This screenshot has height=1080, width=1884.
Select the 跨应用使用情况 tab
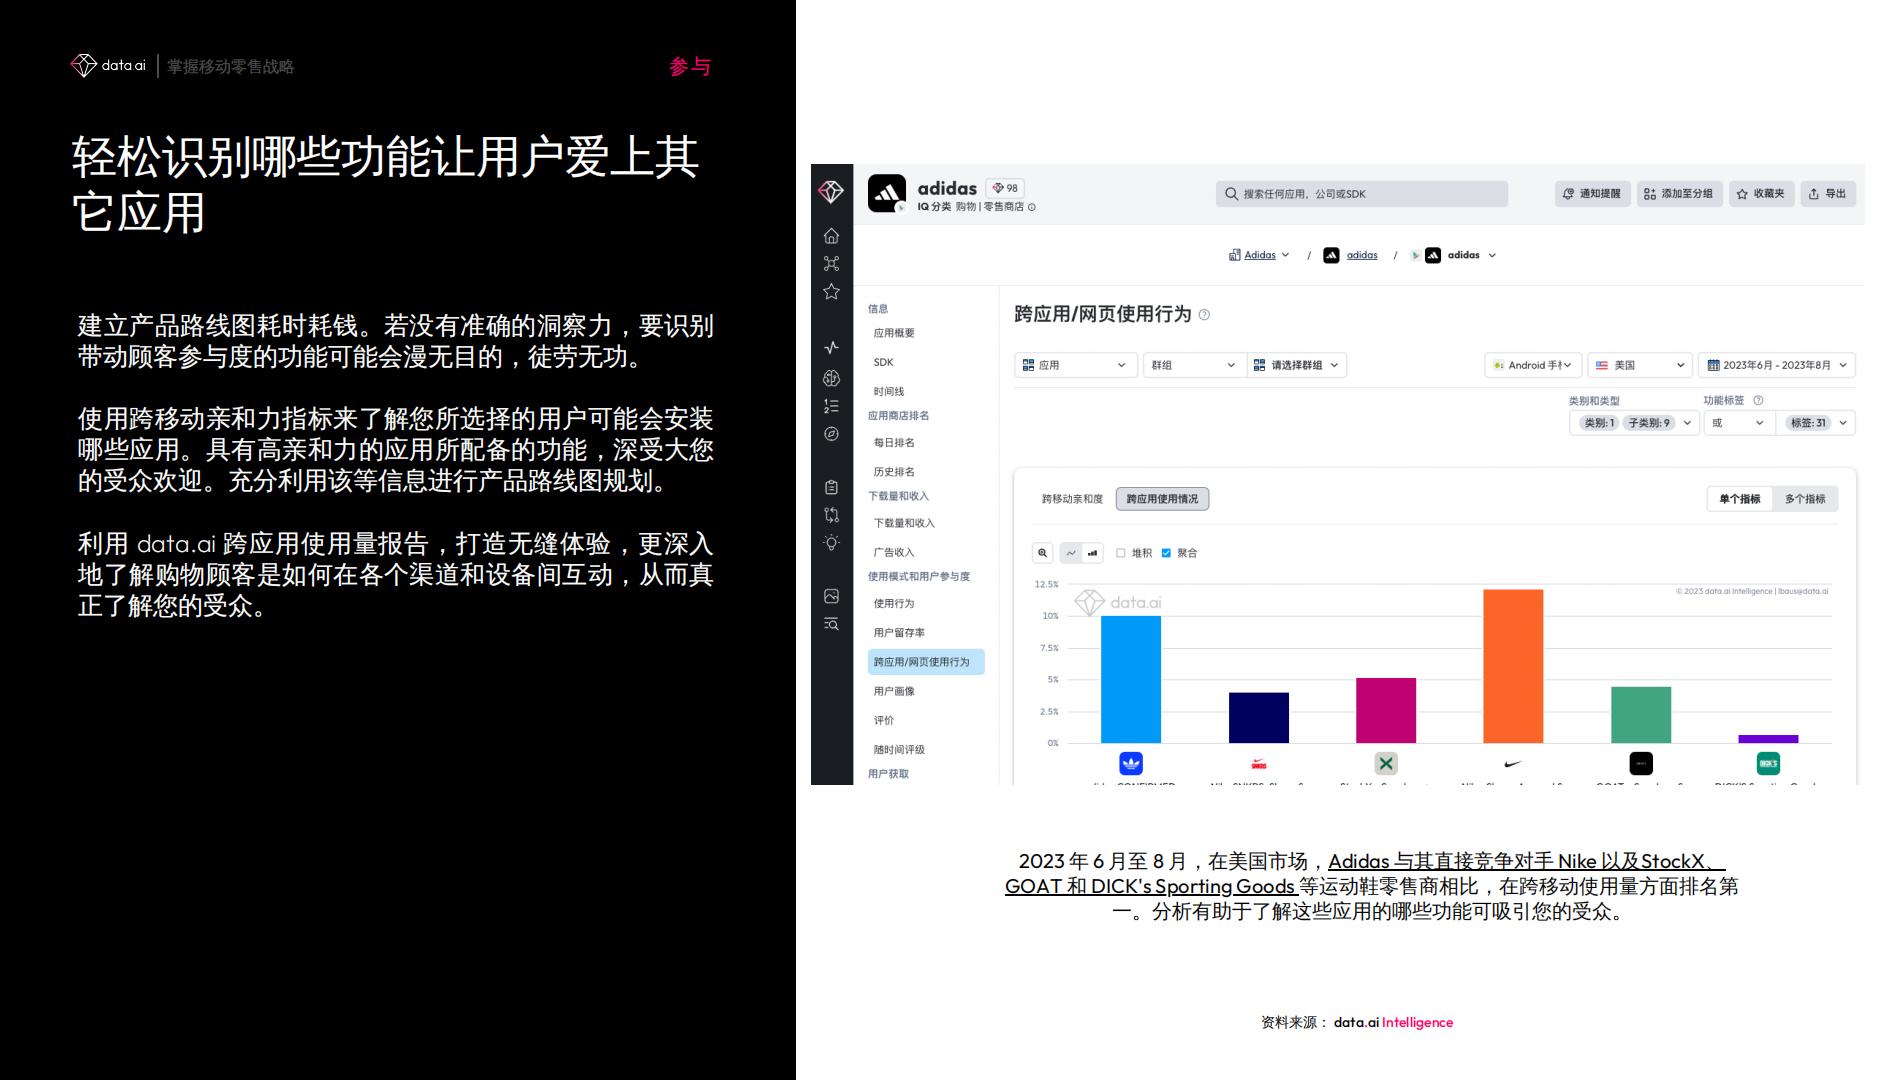(1162, 499)
